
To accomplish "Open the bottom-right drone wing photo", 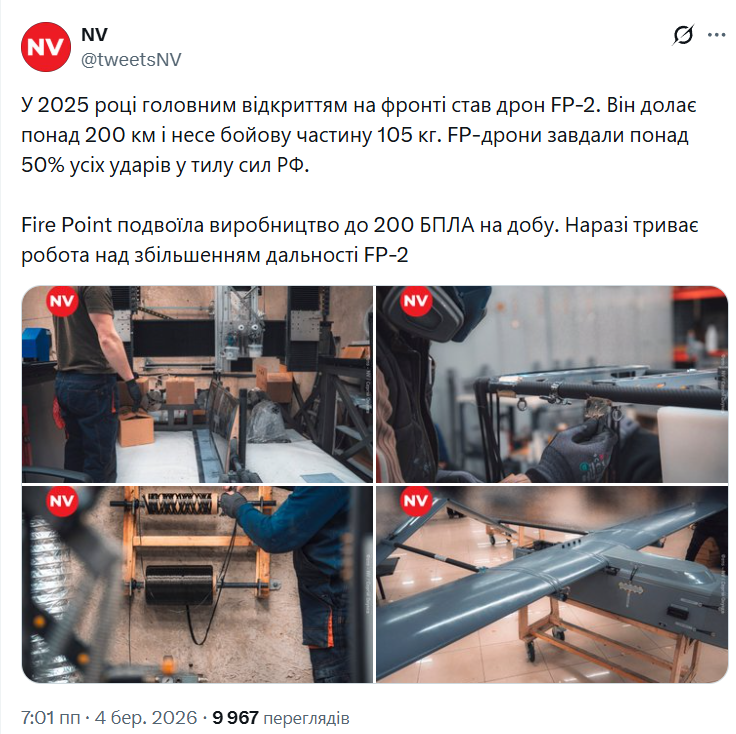I will click(552, 584).
